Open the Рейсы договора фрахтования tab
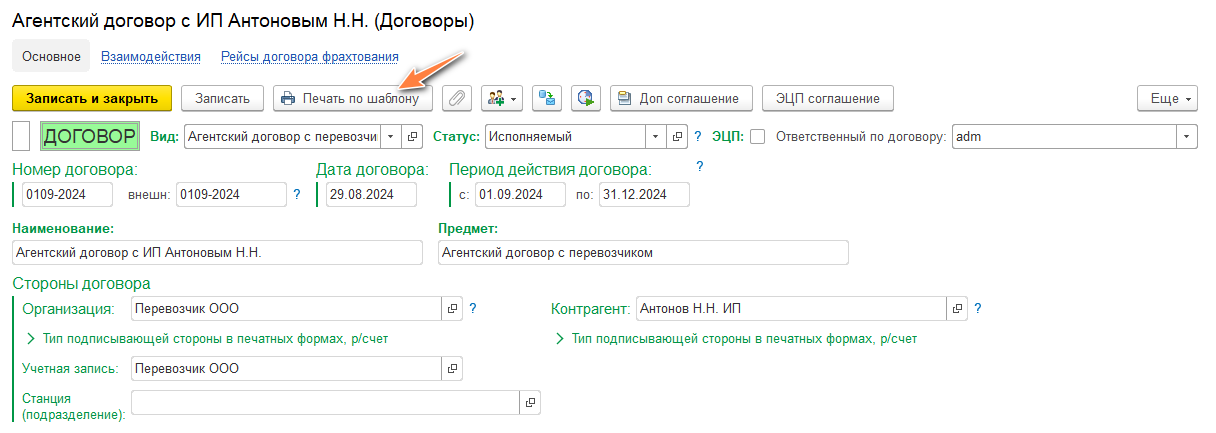The width and height of the screenshot is (1216, 433). point(310,57)
